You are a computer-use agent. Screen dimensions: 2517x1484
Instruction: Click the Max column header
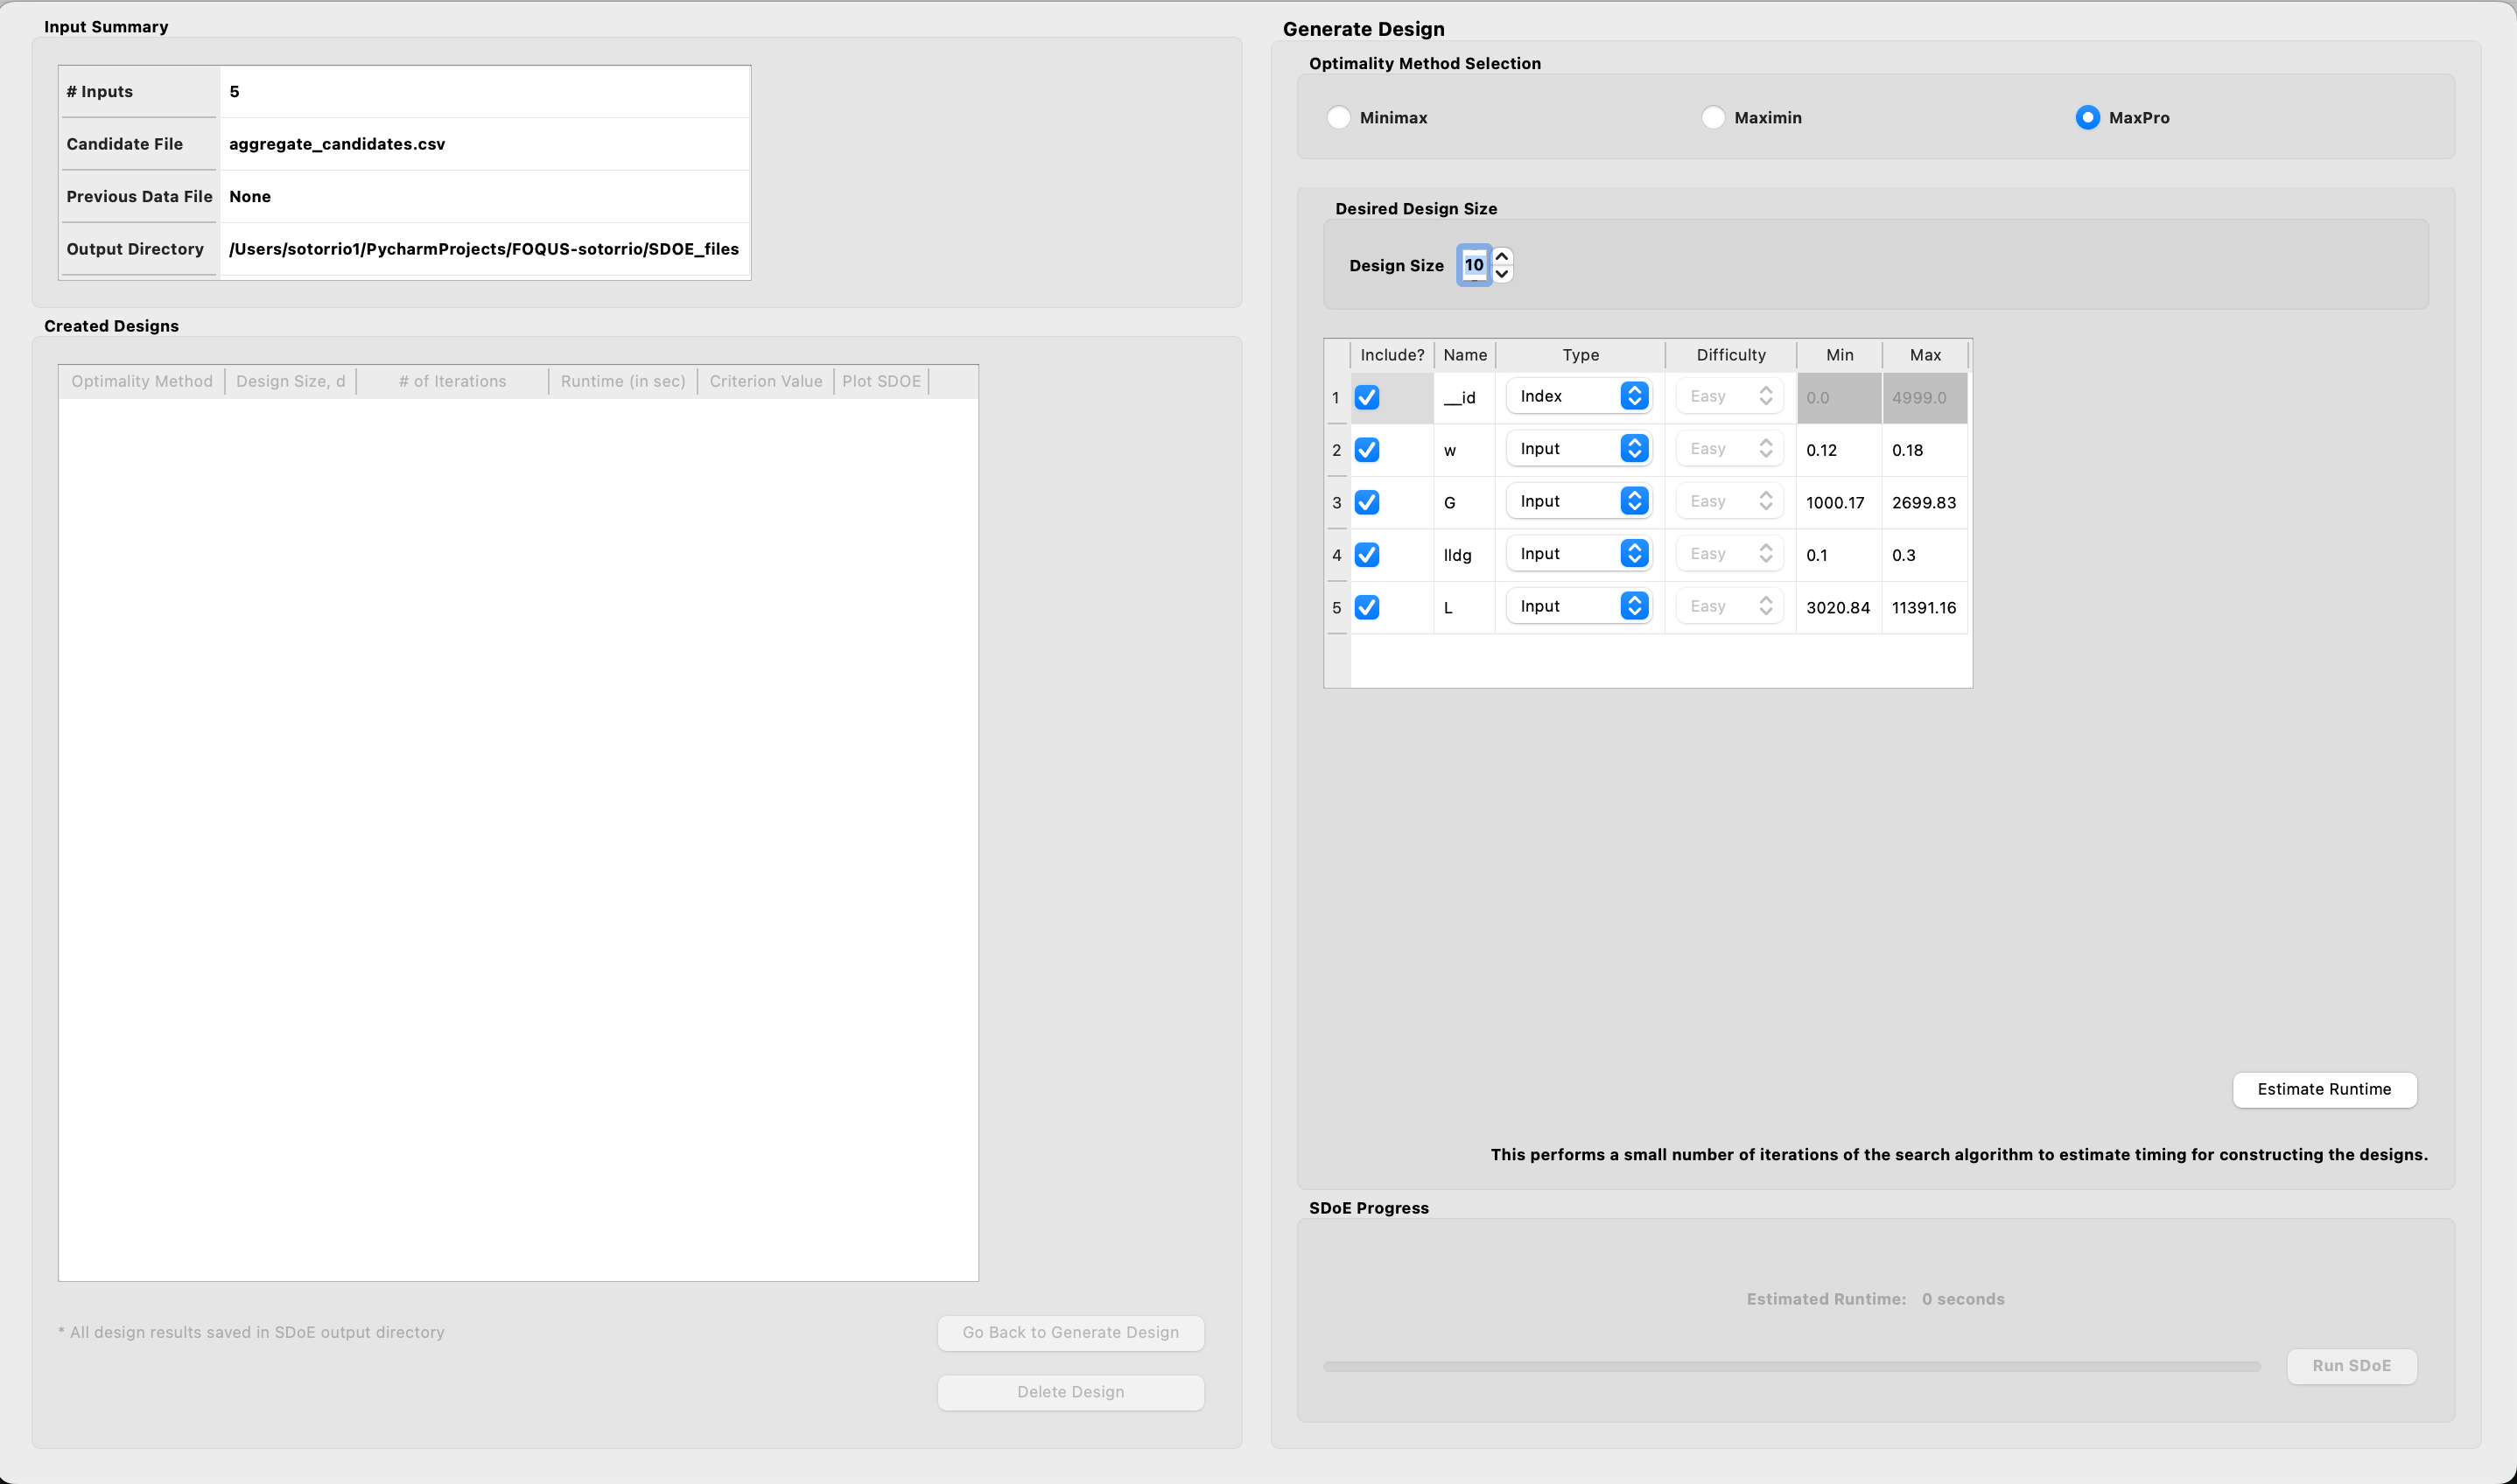click(1925, 355)
